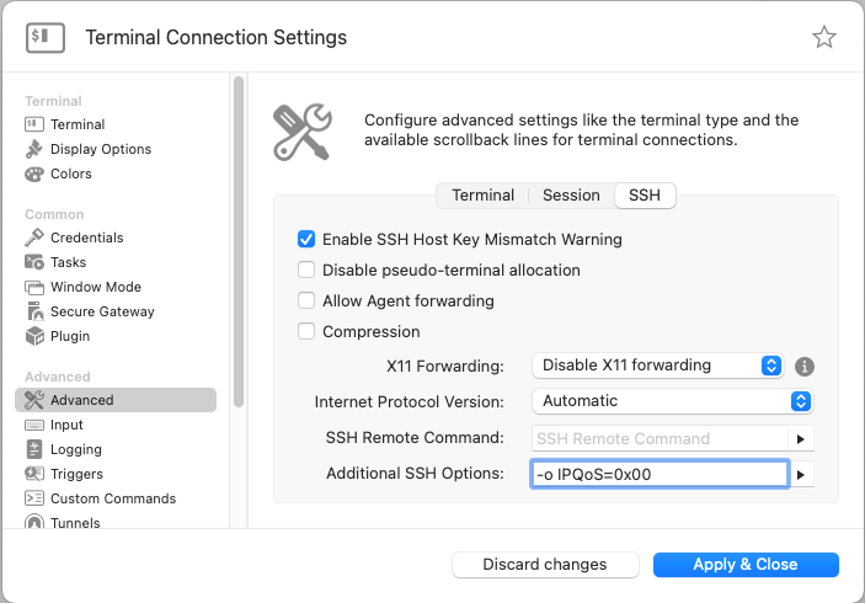The height and width of the screenshot is (604, 866).
Task: Open the Plugin cube item
Action: pos(57,336)
